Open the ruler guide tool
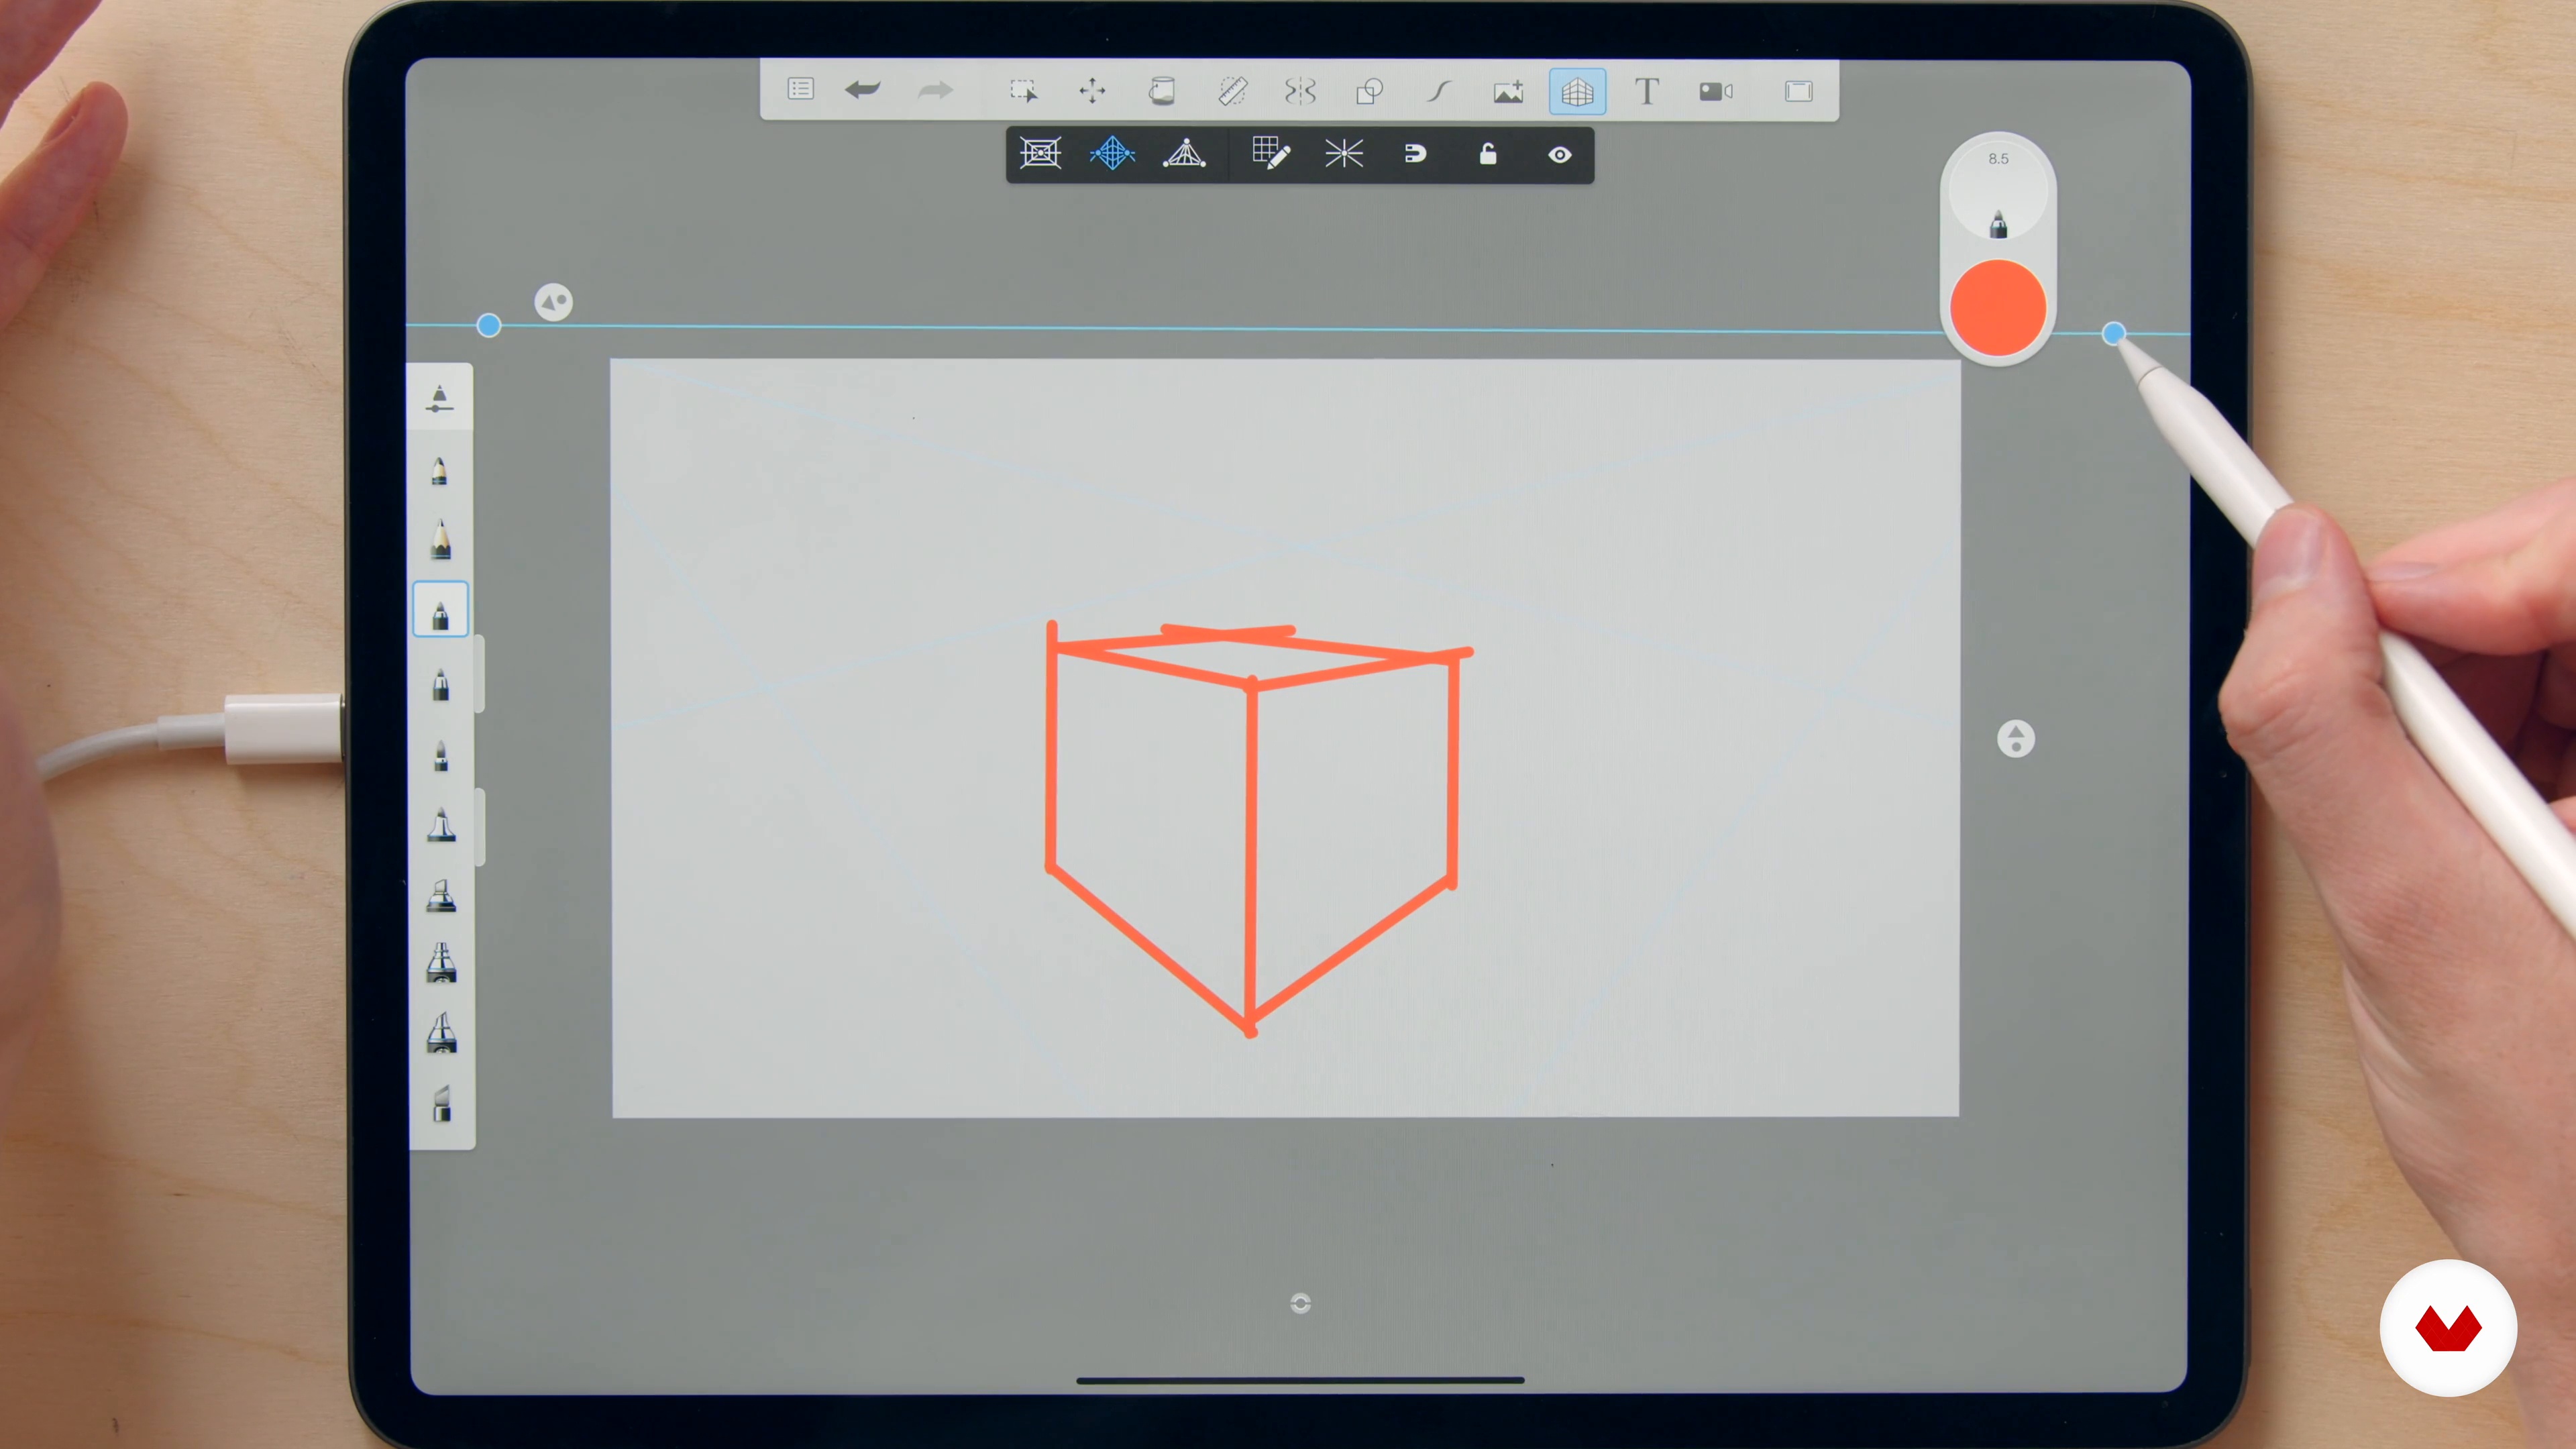The image size is (2576, 1449). tap(1232, 91)
